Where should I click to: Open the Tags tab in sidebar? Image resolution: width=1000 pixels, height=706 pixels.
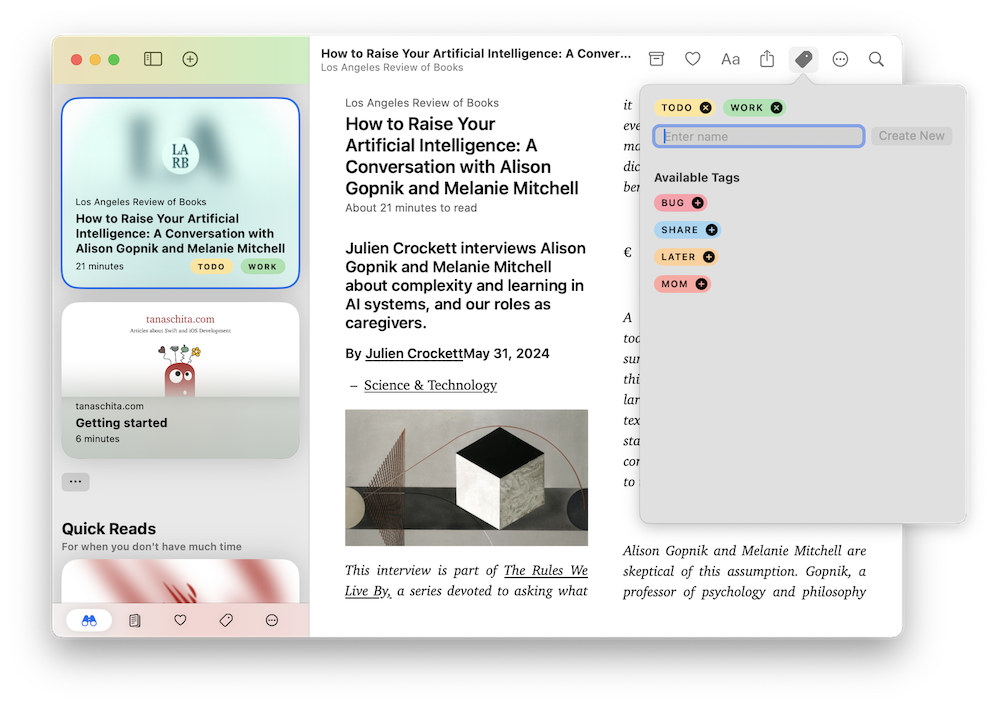pos(226,620)
